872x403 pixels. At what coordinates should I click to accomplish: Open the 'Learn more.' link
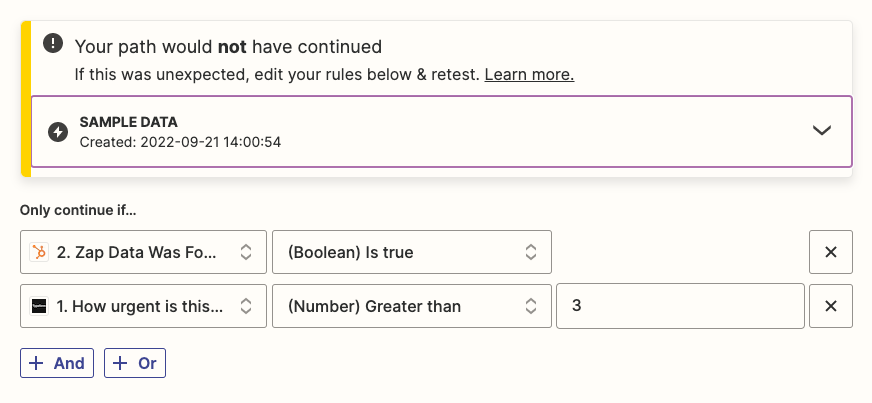coord(529,75)
